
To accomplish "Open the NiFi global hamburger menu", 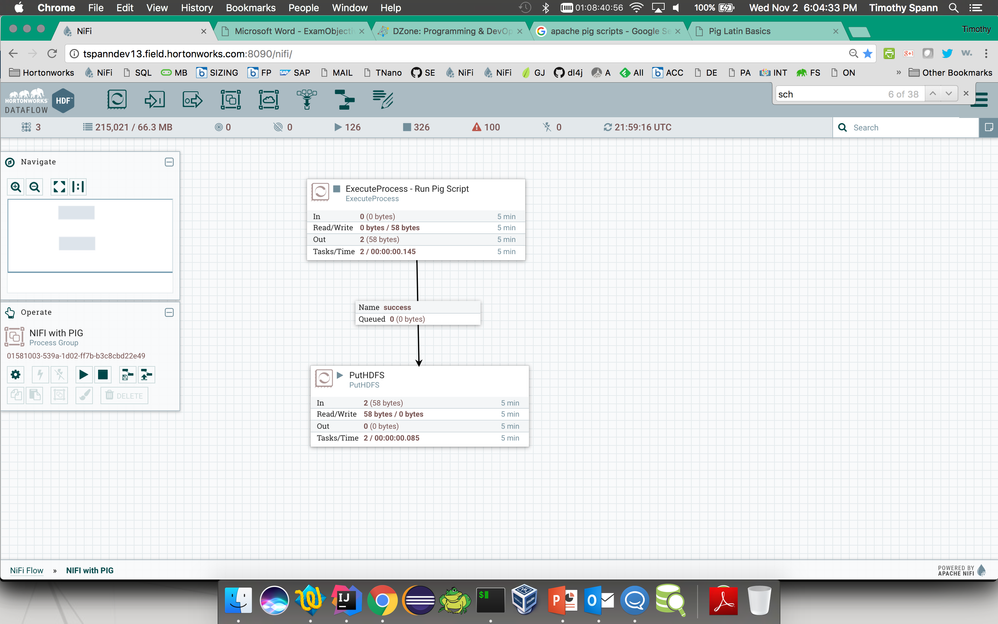I will pos(981,100).
